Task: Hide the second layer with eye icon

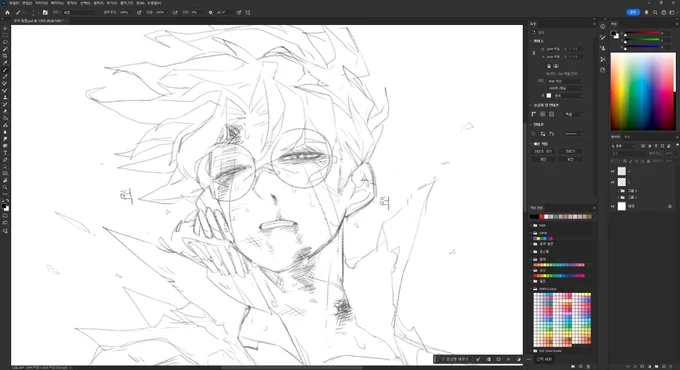Action: [x=613, y=182]
